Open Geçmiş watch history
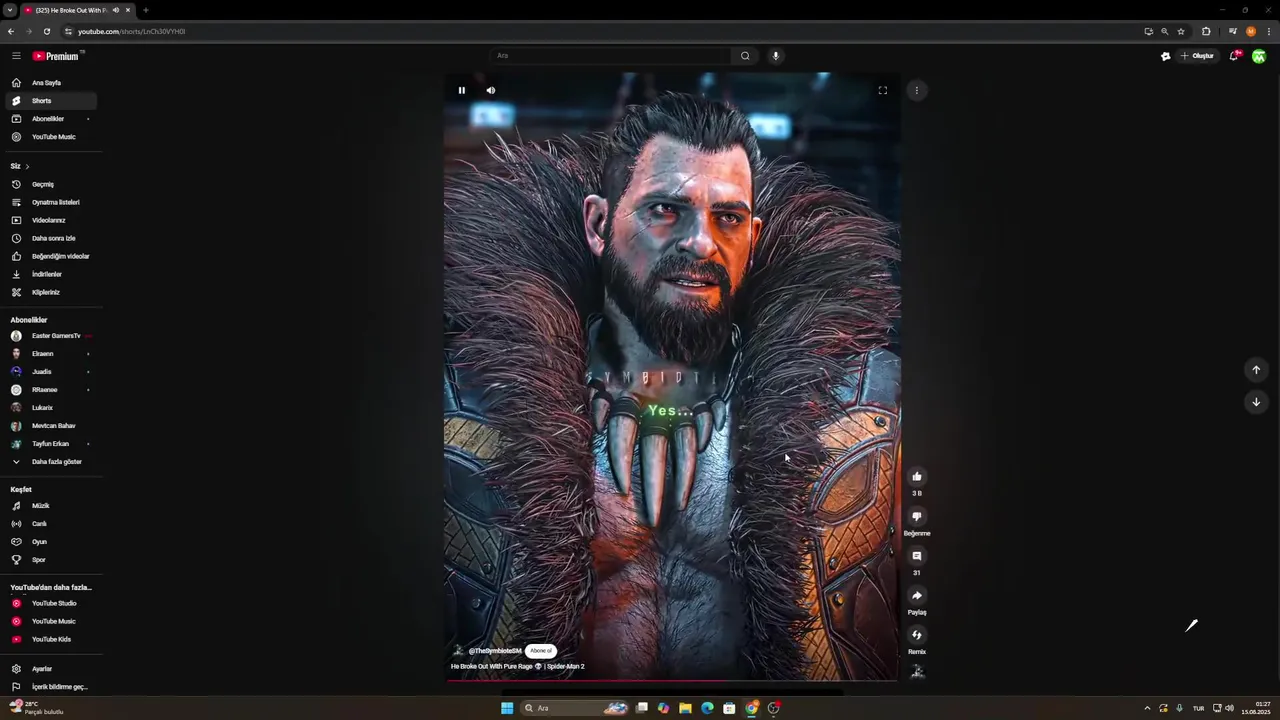This screenshot has width=1280, height=720. pyautogui.click(x=50, y=184)
